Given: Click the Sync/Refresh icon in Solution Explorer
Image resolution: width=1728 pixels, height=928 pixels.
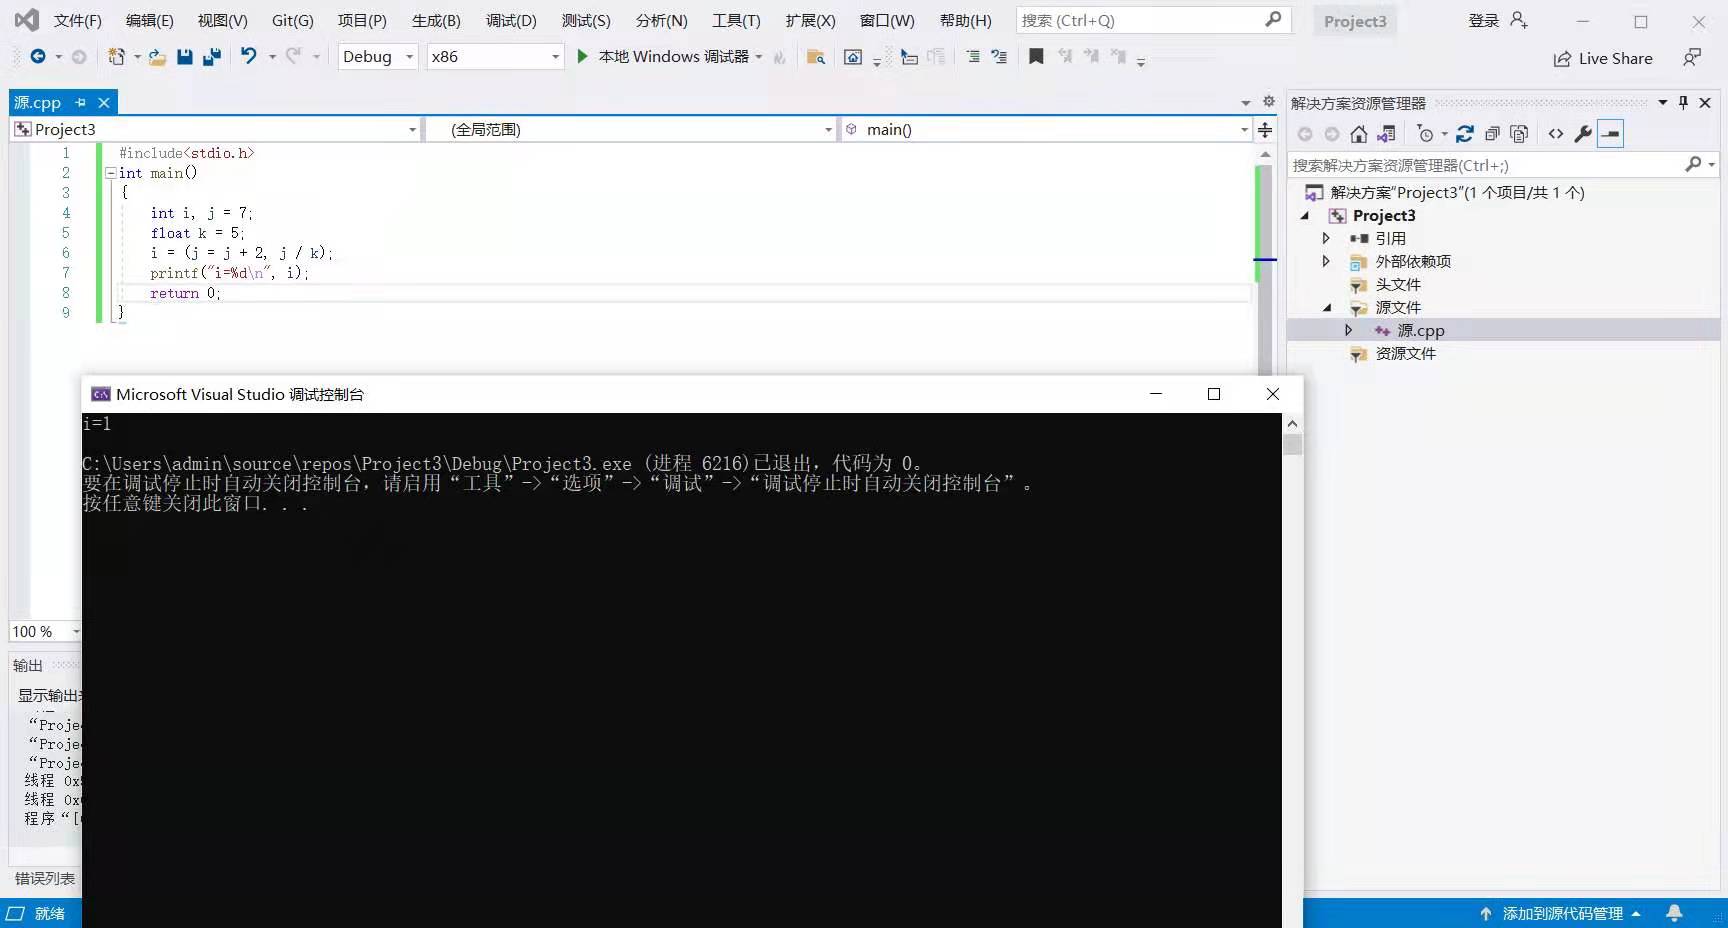Looking at the screenshot, I should coord(1464,134).
